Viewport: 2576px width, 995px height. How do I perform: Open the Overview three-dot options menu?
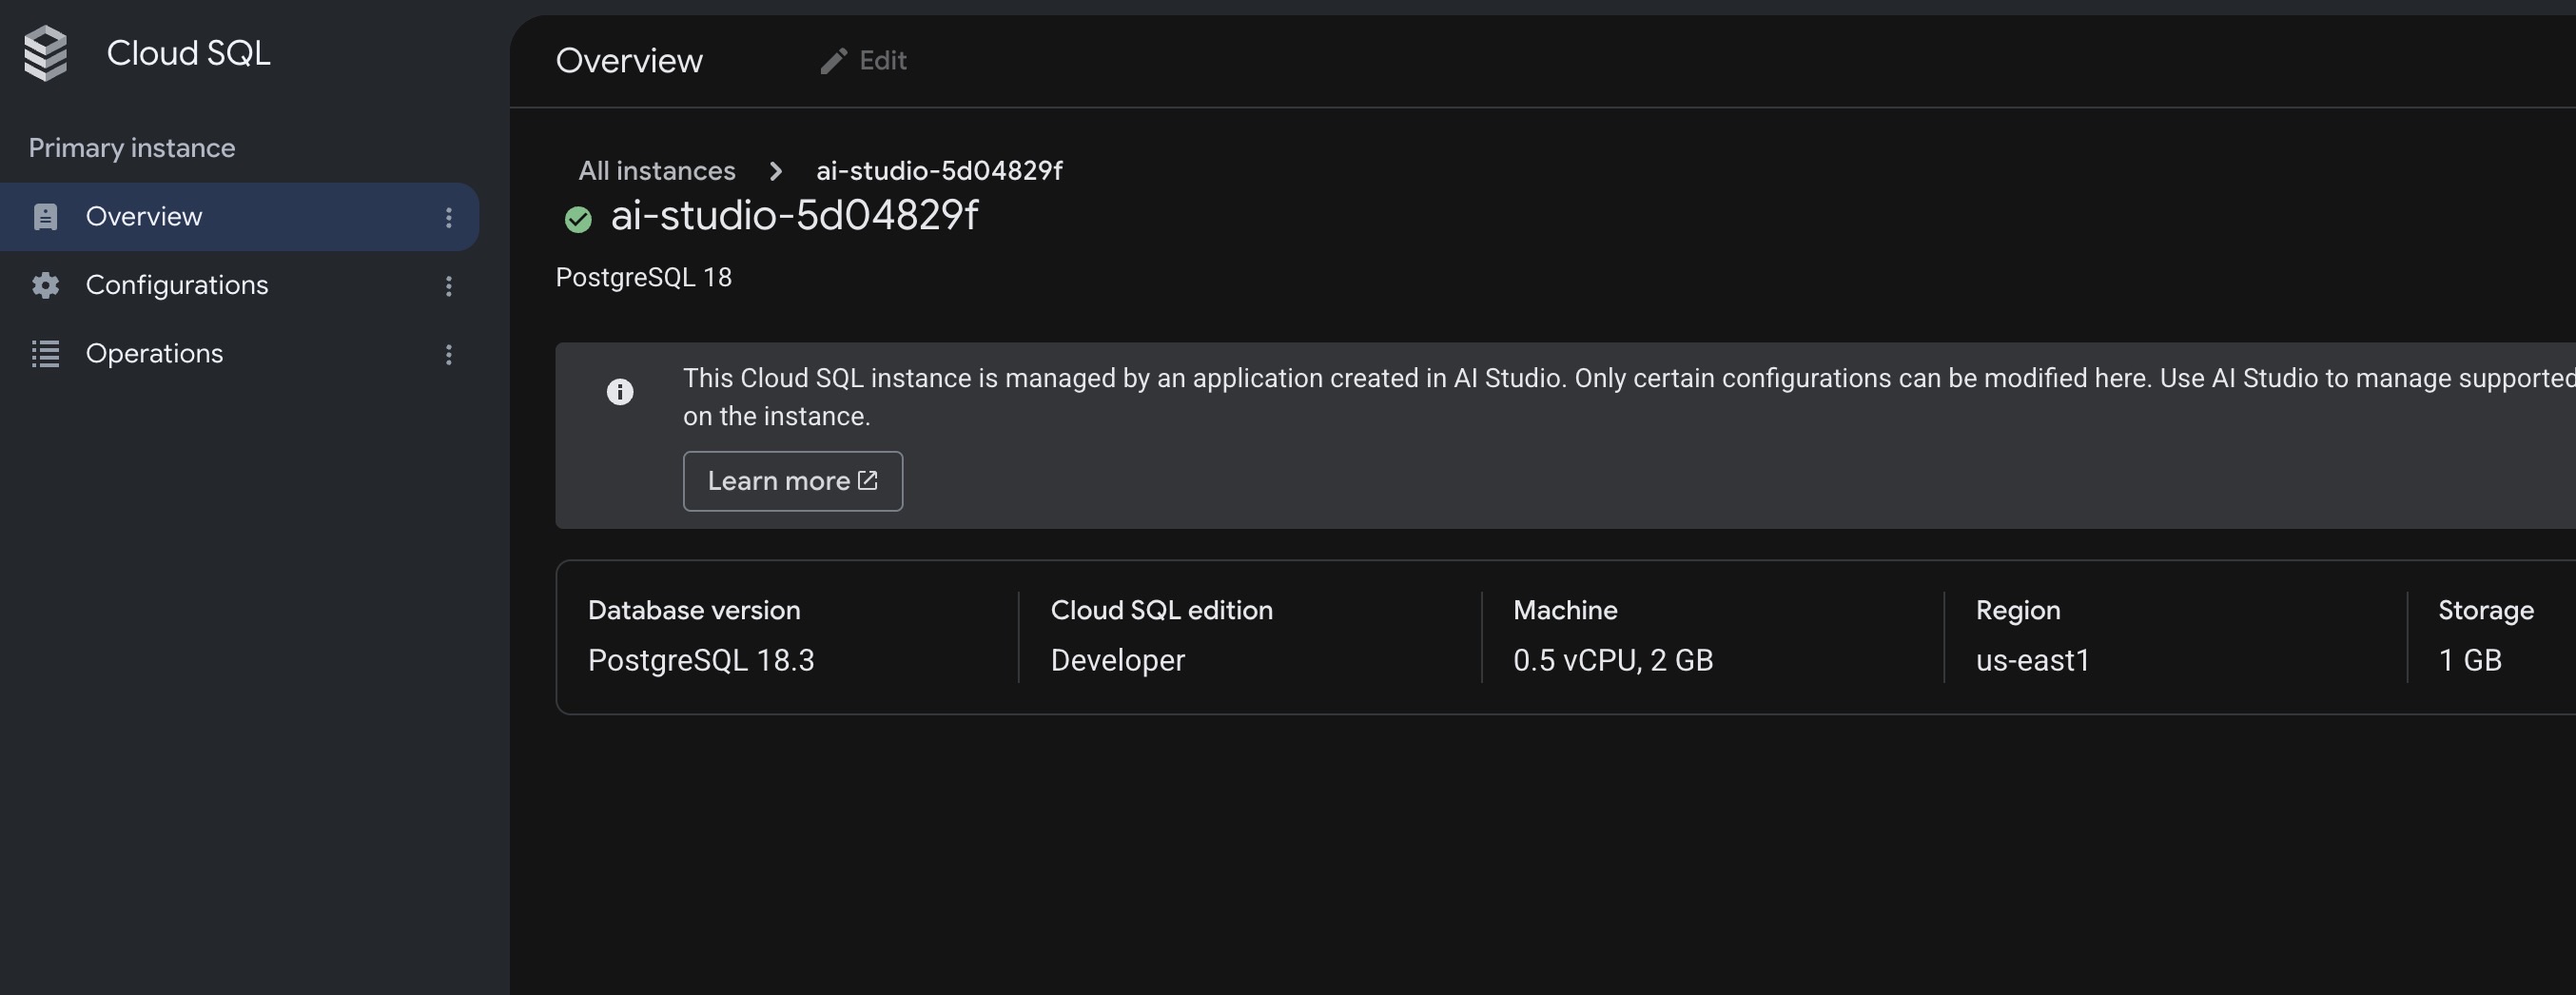click(x=449, y=217)
